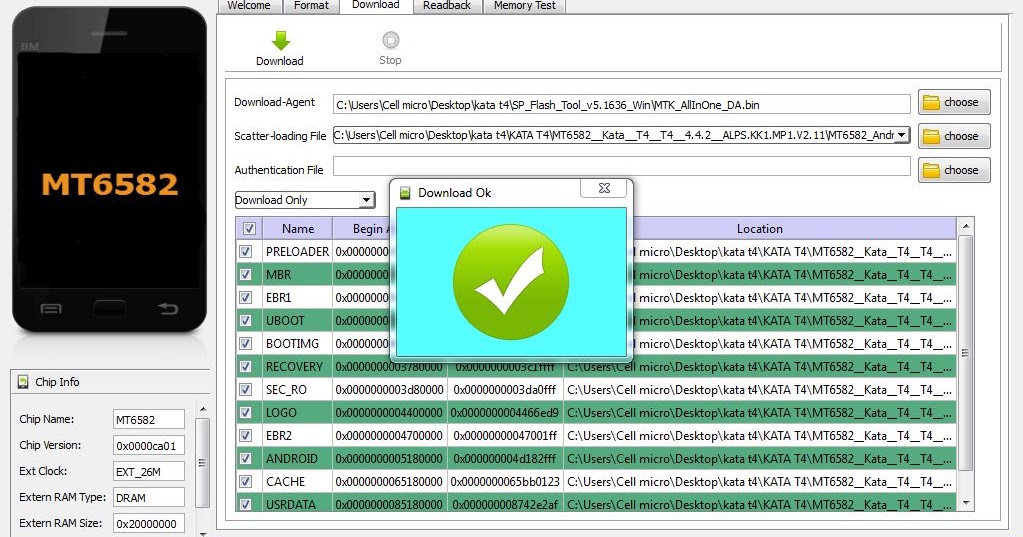Click the Chip Version field 0x0000ca01
The image size is (1023, 537).
click(149, 446)
